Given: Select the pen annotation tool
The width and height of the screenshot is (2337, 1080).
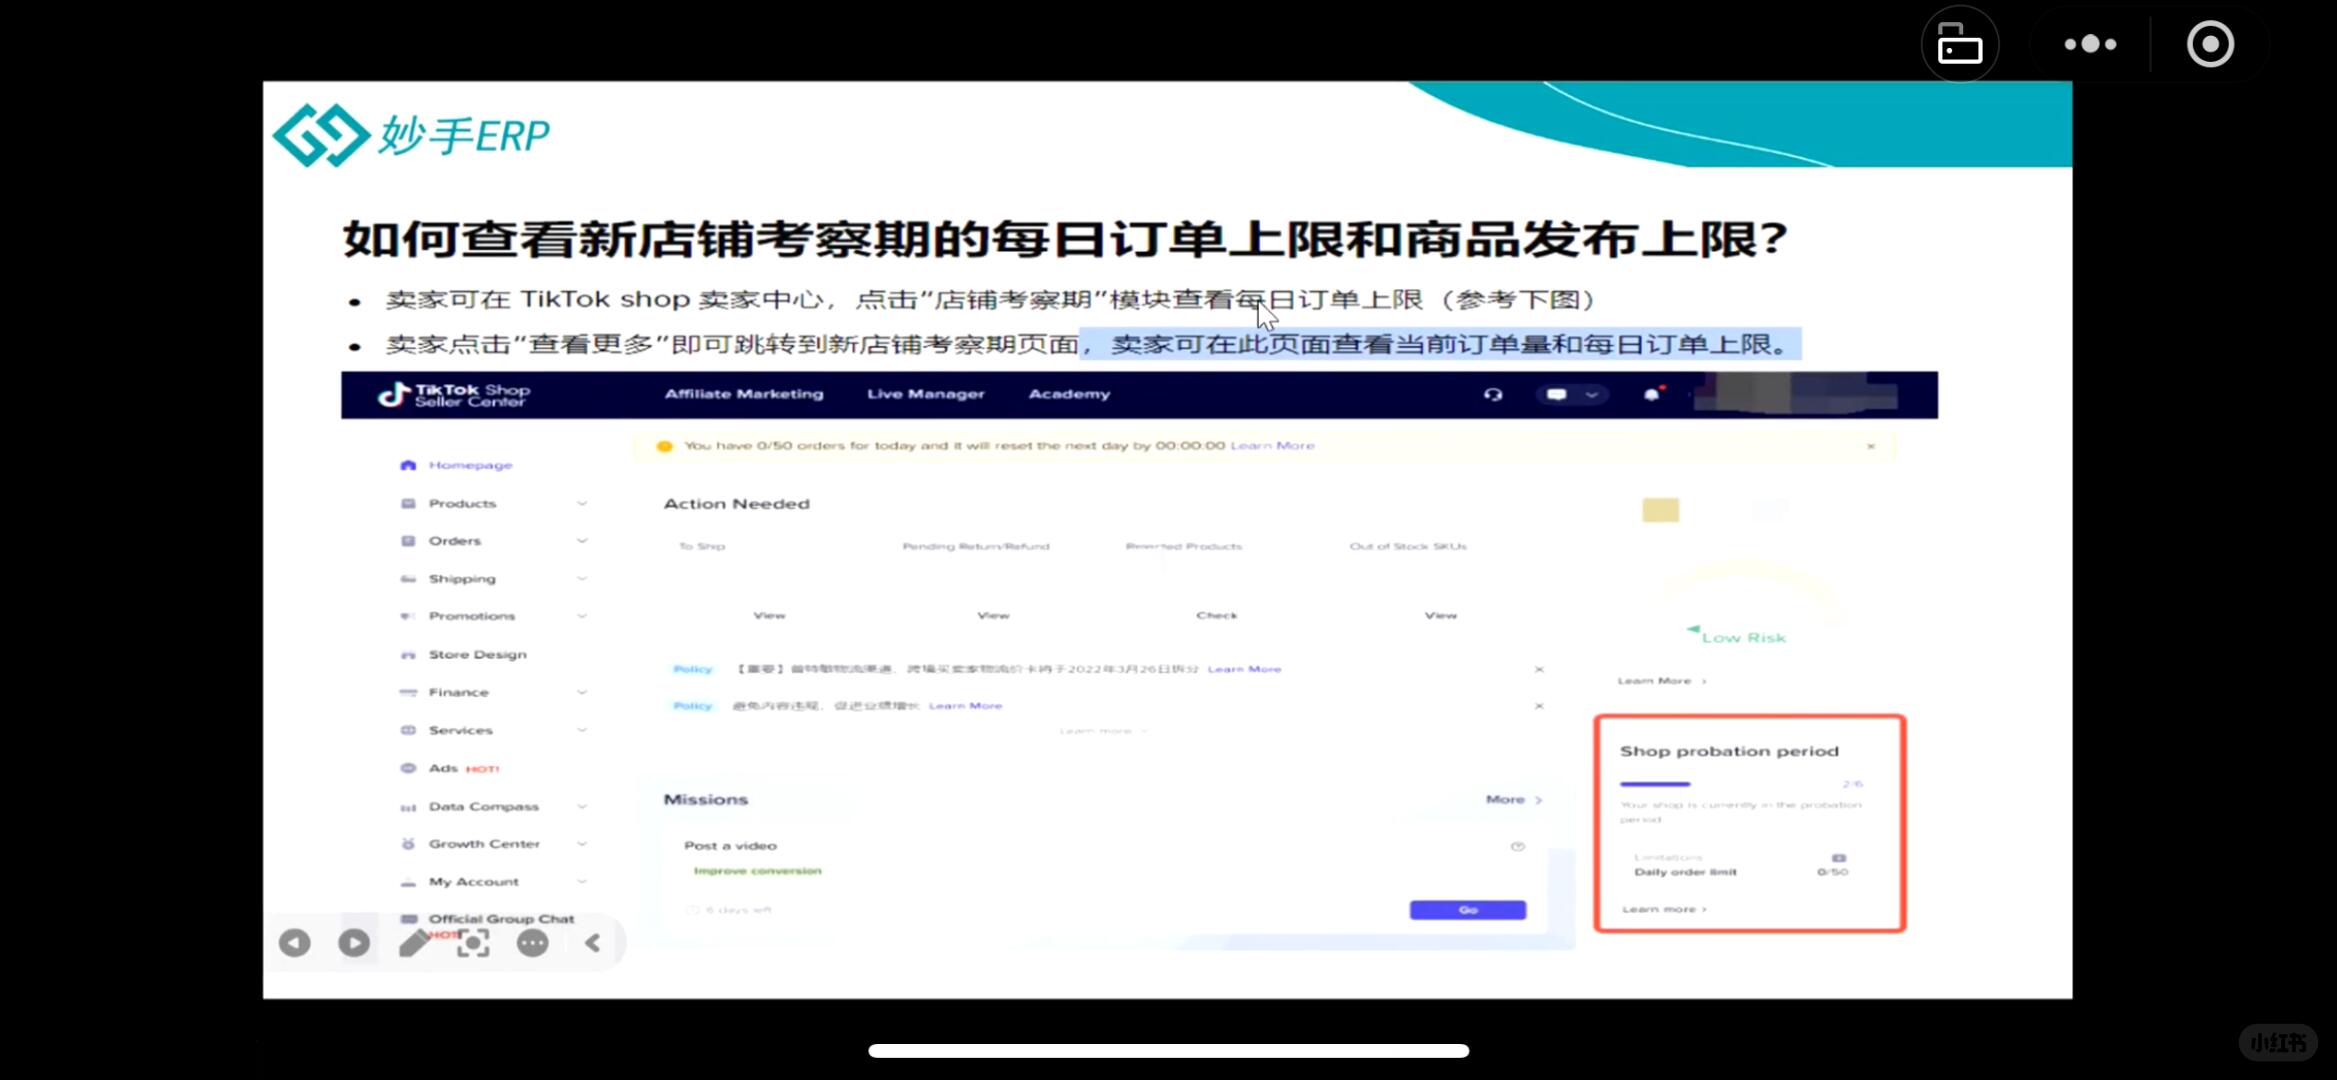Looking at the screenshot, I should click(413, 942).
